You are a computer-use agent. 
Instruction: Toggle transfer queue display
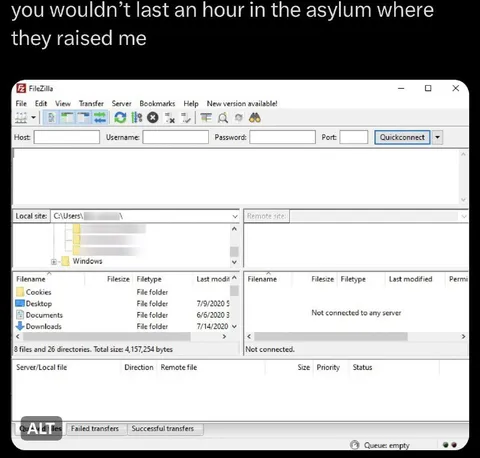click(x=100, y=118)
